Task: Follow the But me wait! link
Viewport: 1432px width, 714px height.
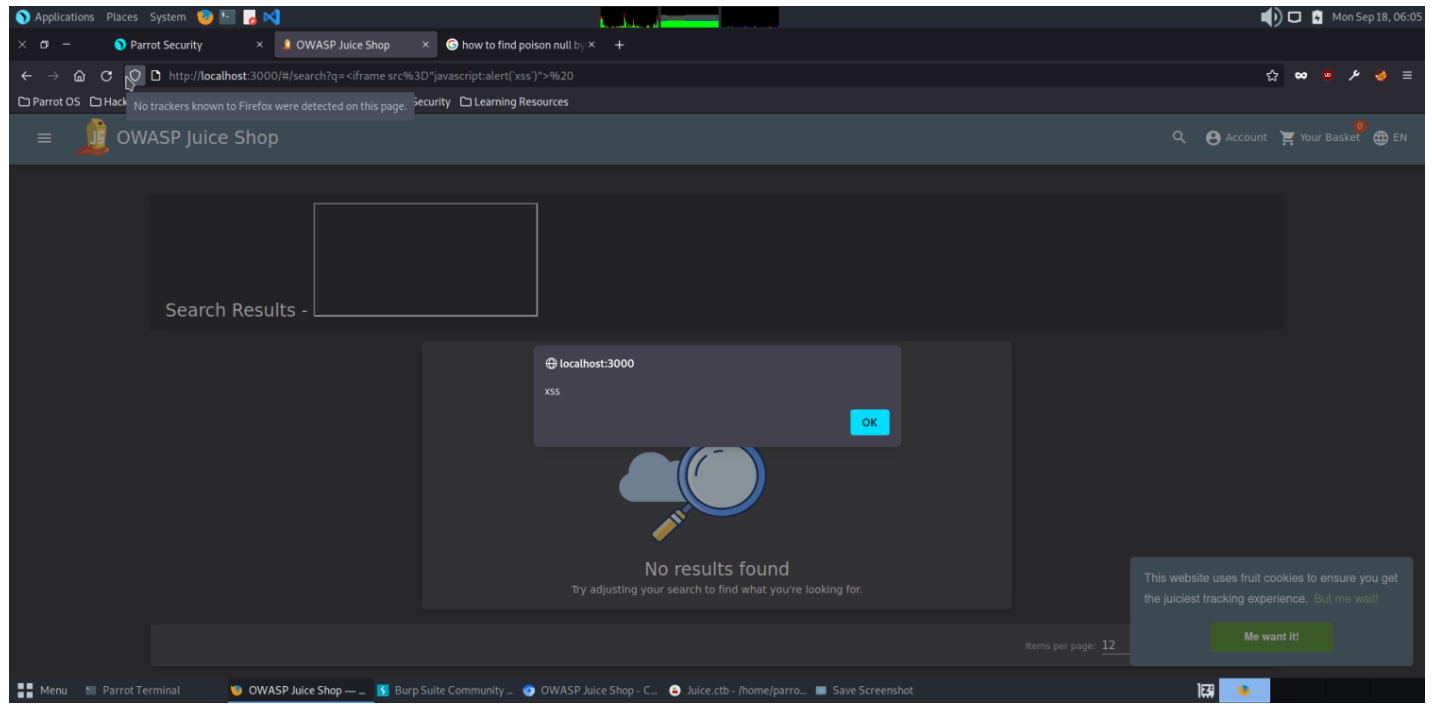Action: point(1346,599)
